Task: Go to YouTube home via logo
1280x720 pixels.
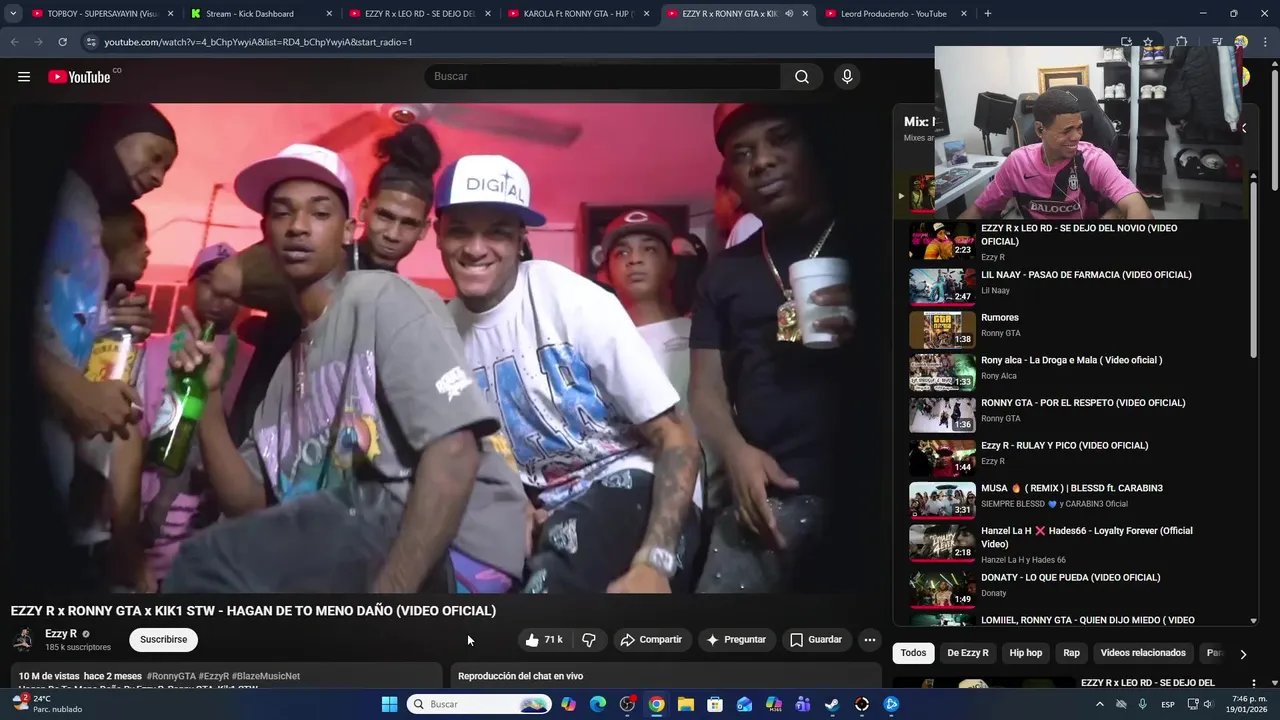Action: [79, 77]
